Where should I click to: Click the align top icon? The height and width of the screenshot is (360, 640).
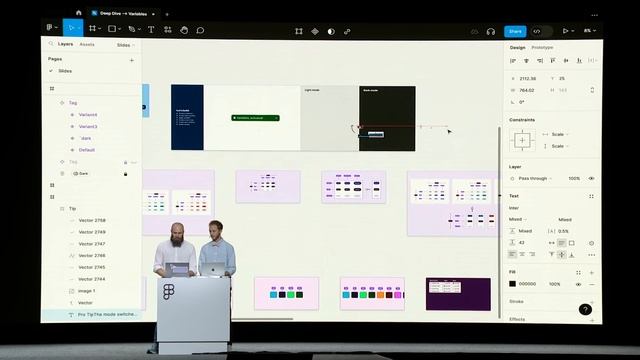point(553,60)
